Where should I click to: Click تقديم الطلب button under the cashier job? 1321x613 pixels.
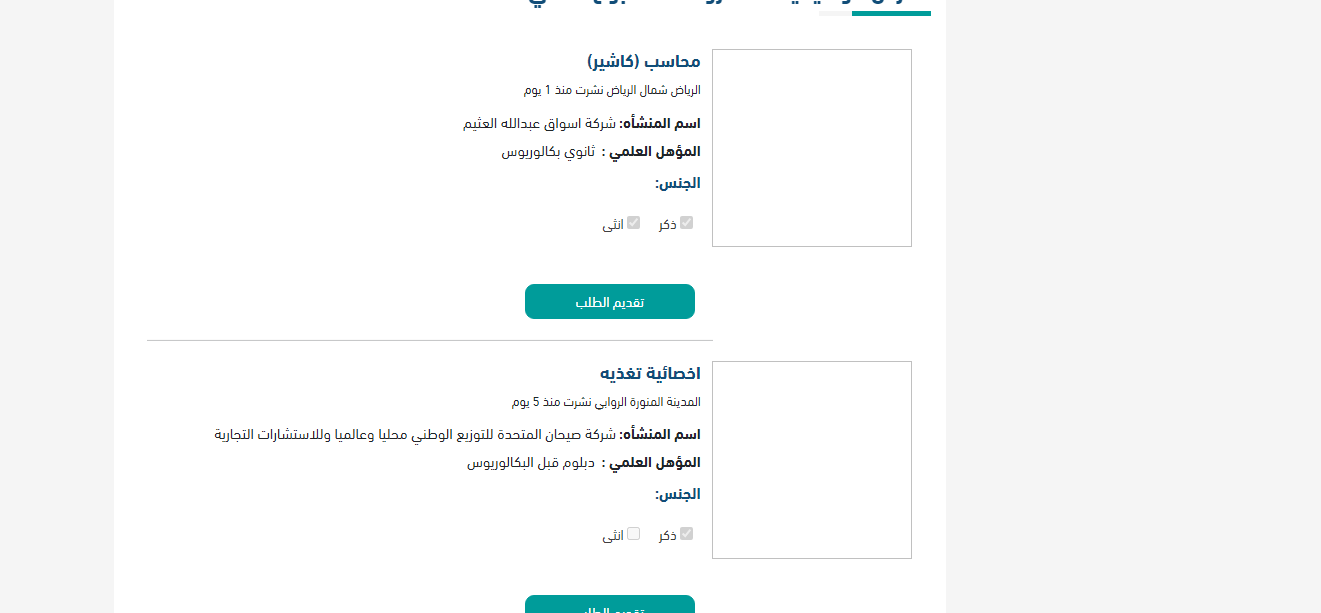point(610,302)
